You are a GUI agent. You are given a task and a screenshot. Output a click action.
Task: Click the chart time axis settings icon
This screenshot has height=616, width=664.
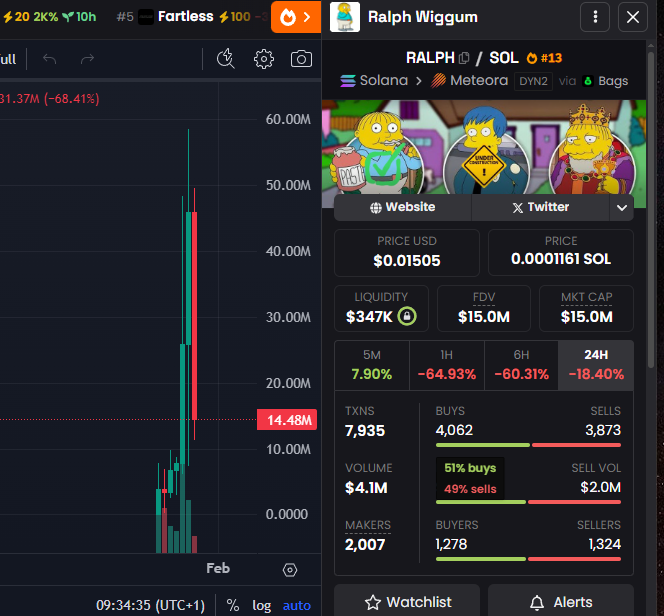point(290,570)
